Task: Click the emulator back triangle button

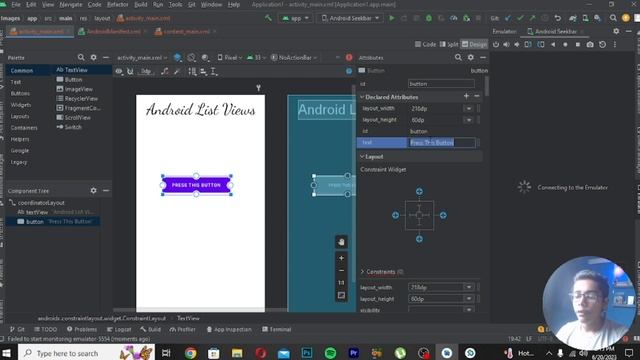Action: click(553, 44)
